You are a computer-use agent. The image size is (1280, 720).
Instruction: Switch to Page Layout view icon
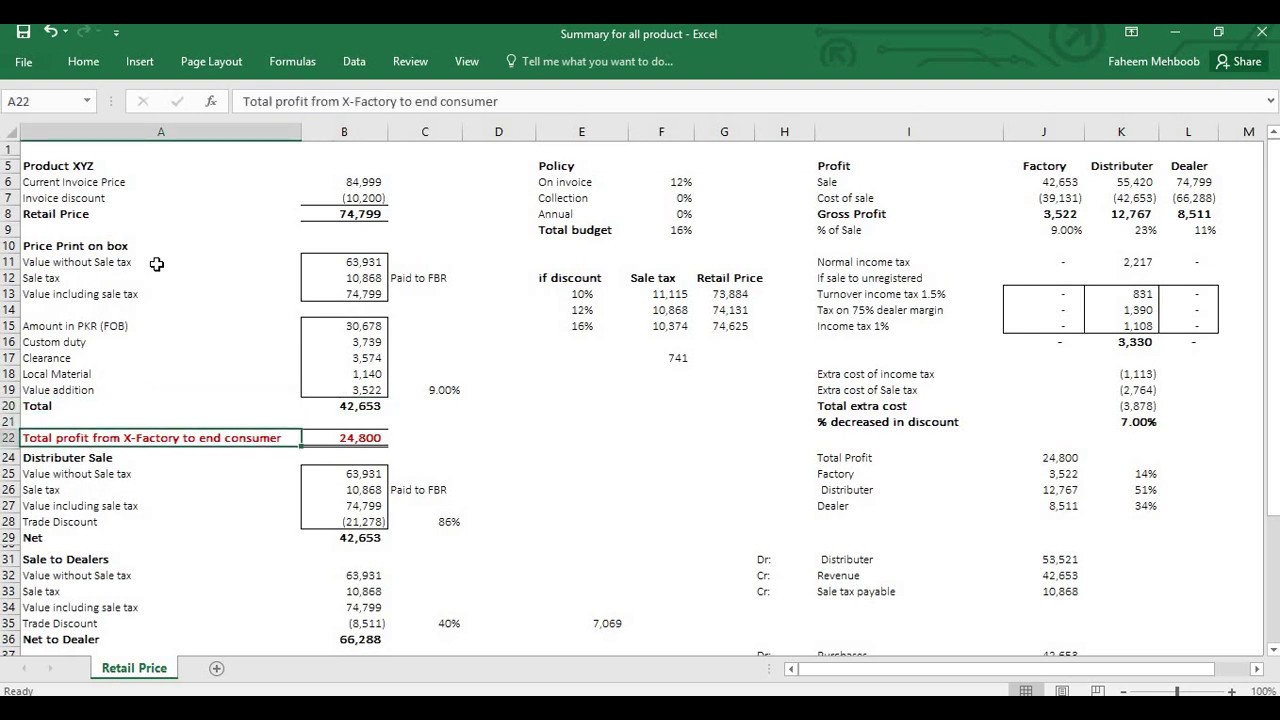(x=1062, y=691)
